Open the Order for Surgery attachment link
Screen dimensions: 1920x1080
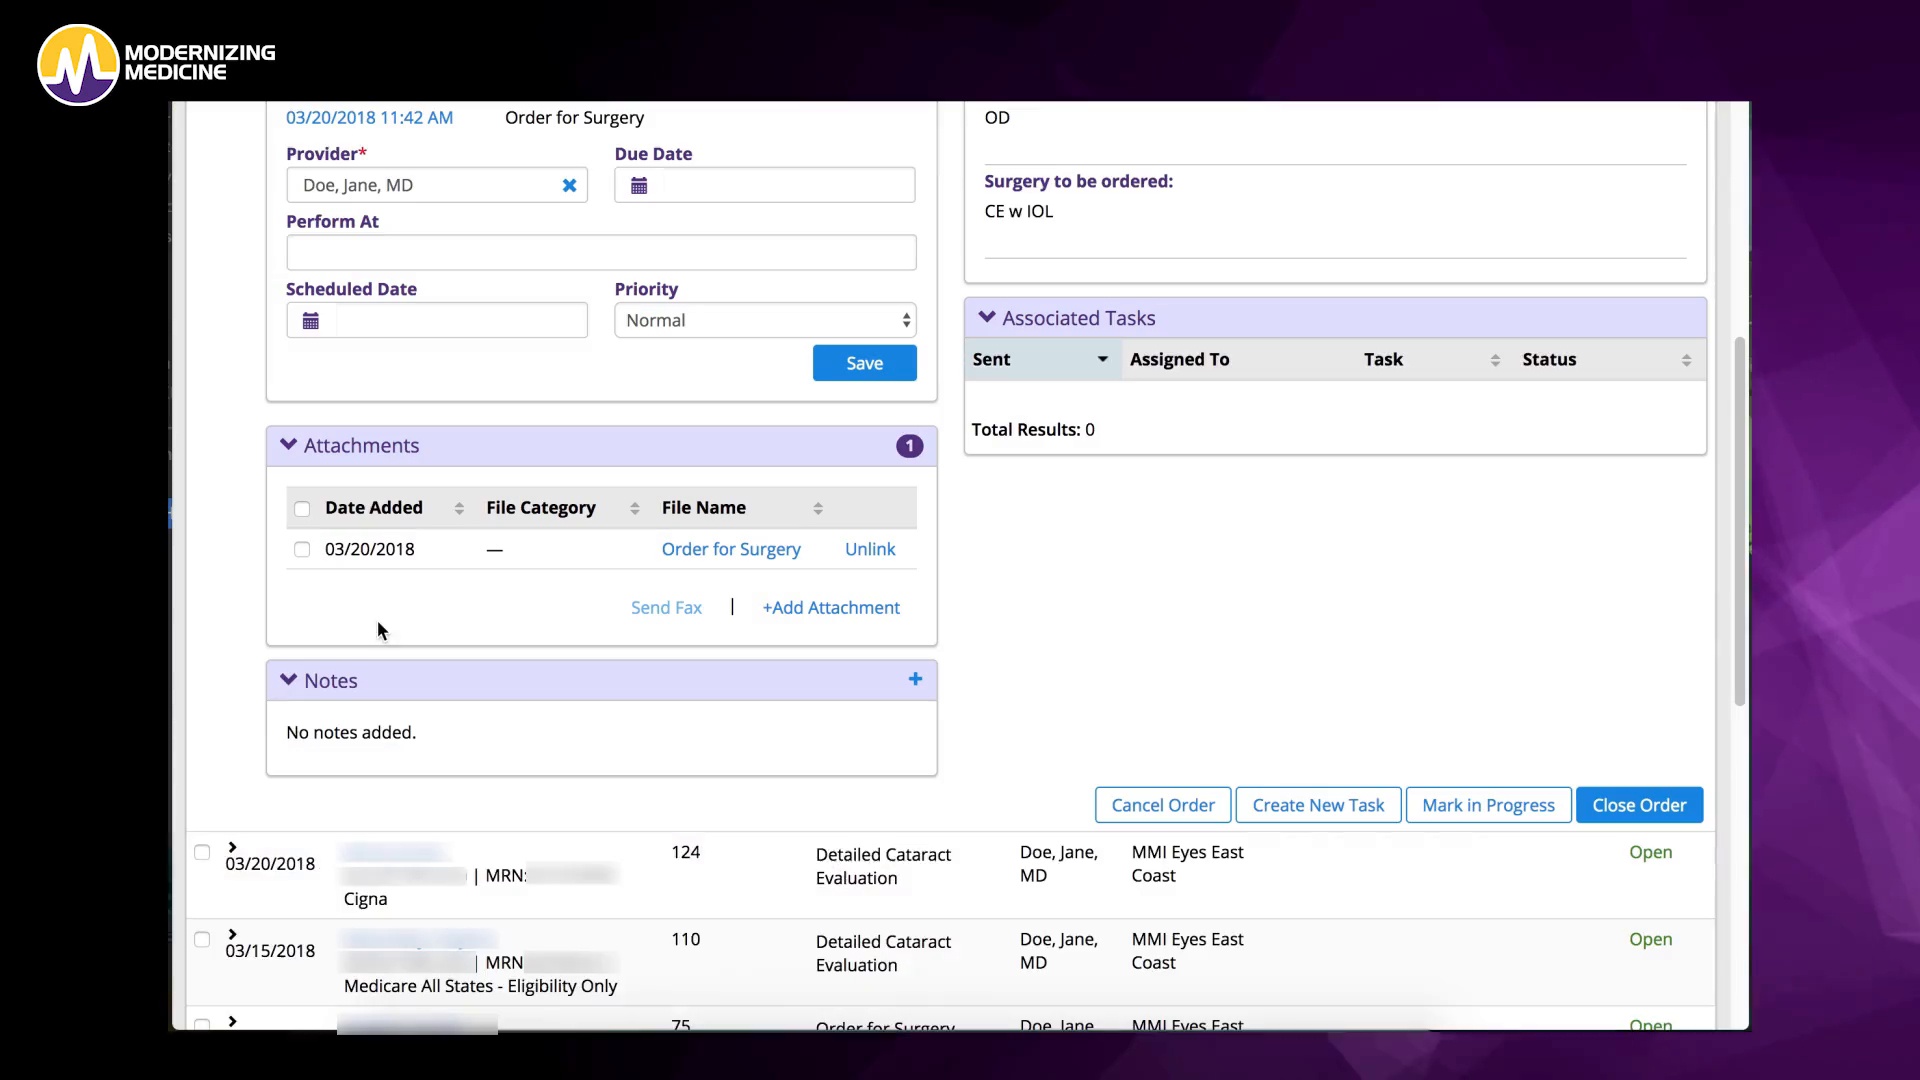pyautogui.click(x=731, y=549)
